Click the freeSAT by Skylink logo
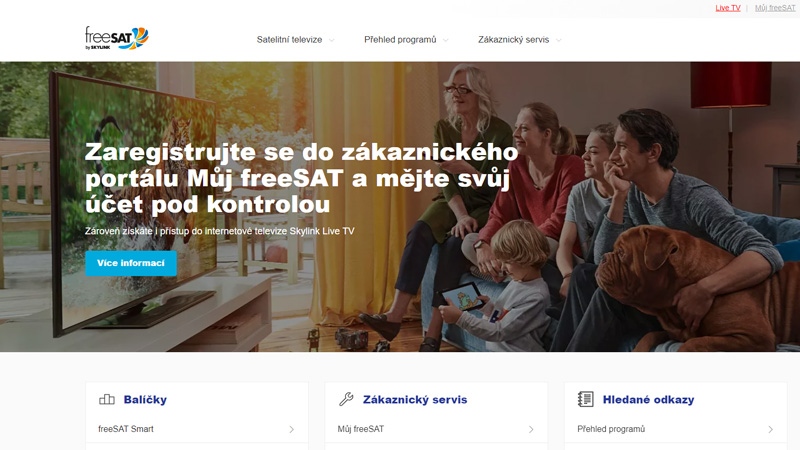800x450 pixels. coord(117,38)
